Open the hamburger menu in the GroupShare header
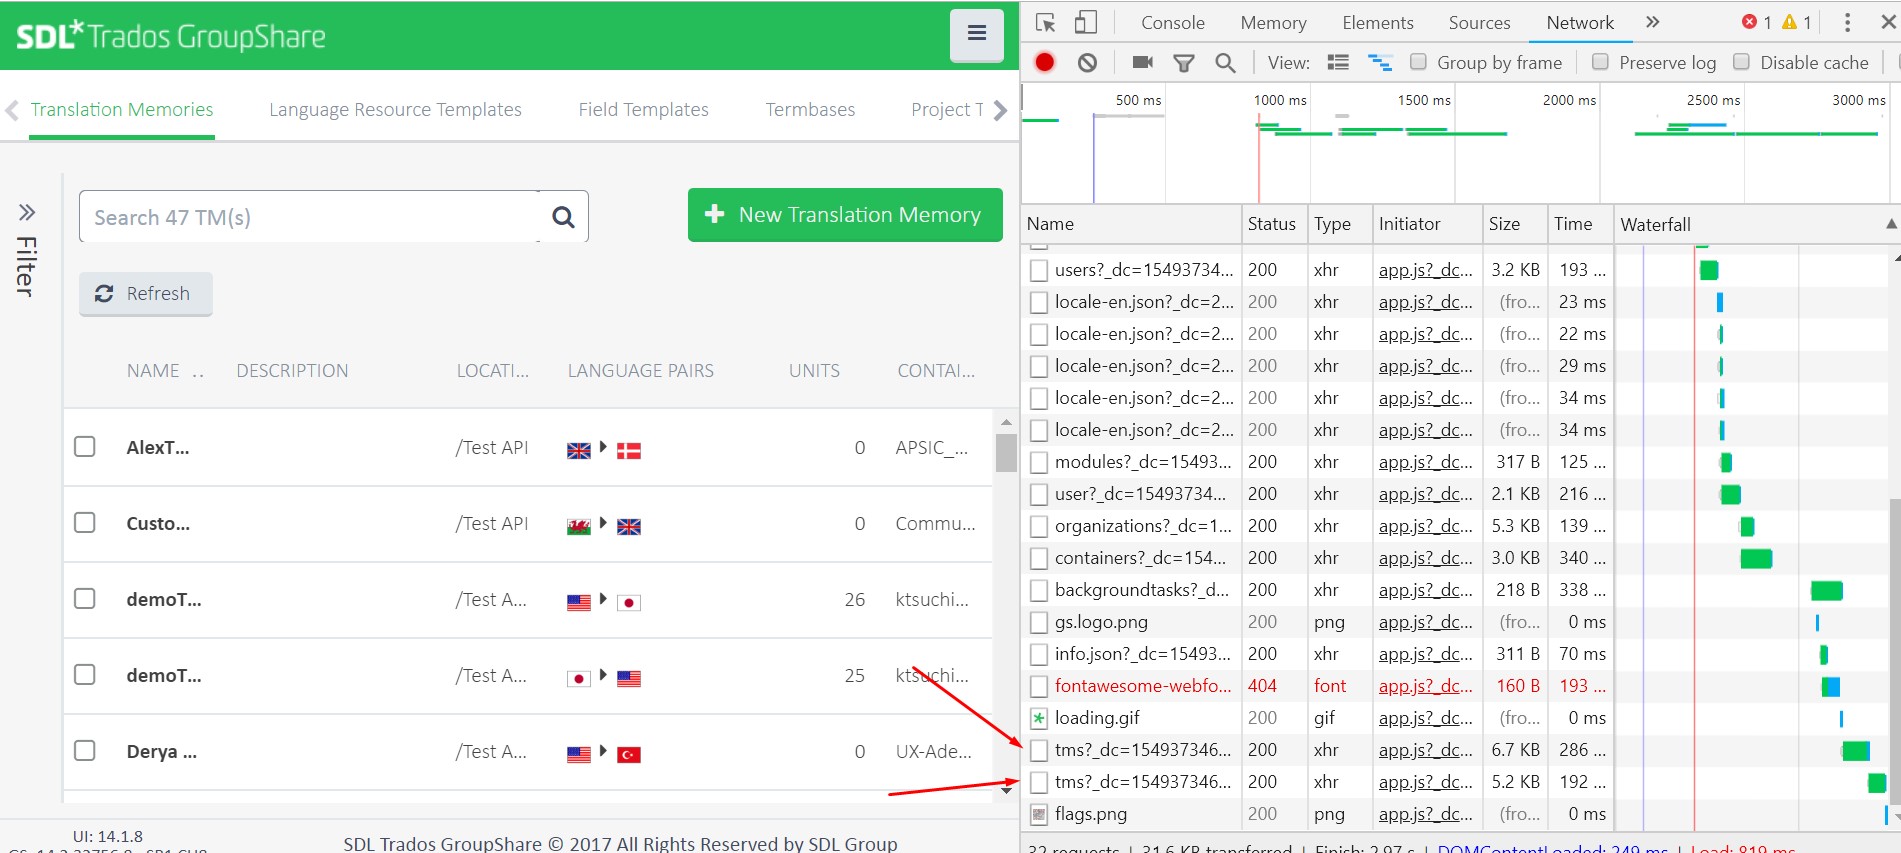 pos(976,35)
